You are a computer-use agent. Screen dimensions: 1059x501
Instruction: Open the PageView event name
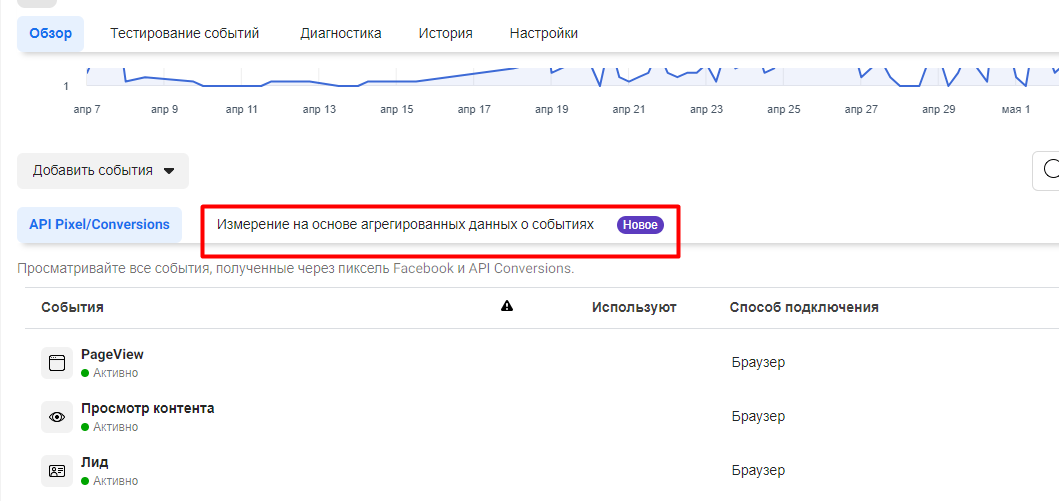[x=112, y=354]
